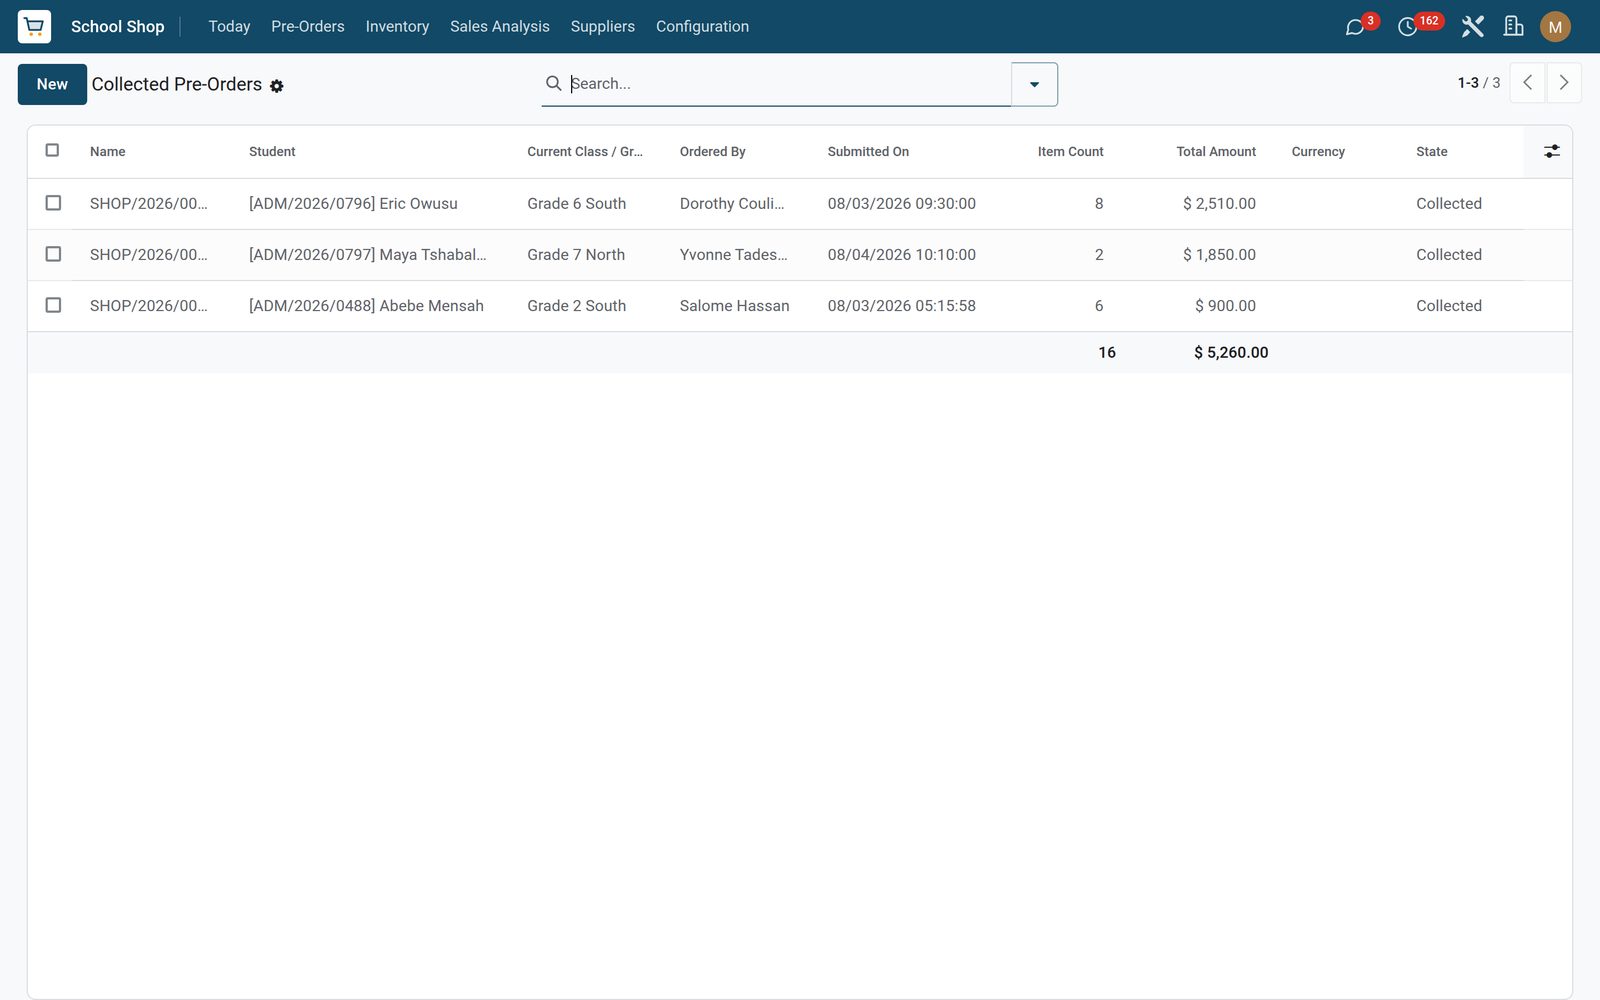This screenshot has width=1600, height=1000.
Task: Go to the previous page arrow
Action: pos(1527,83)
